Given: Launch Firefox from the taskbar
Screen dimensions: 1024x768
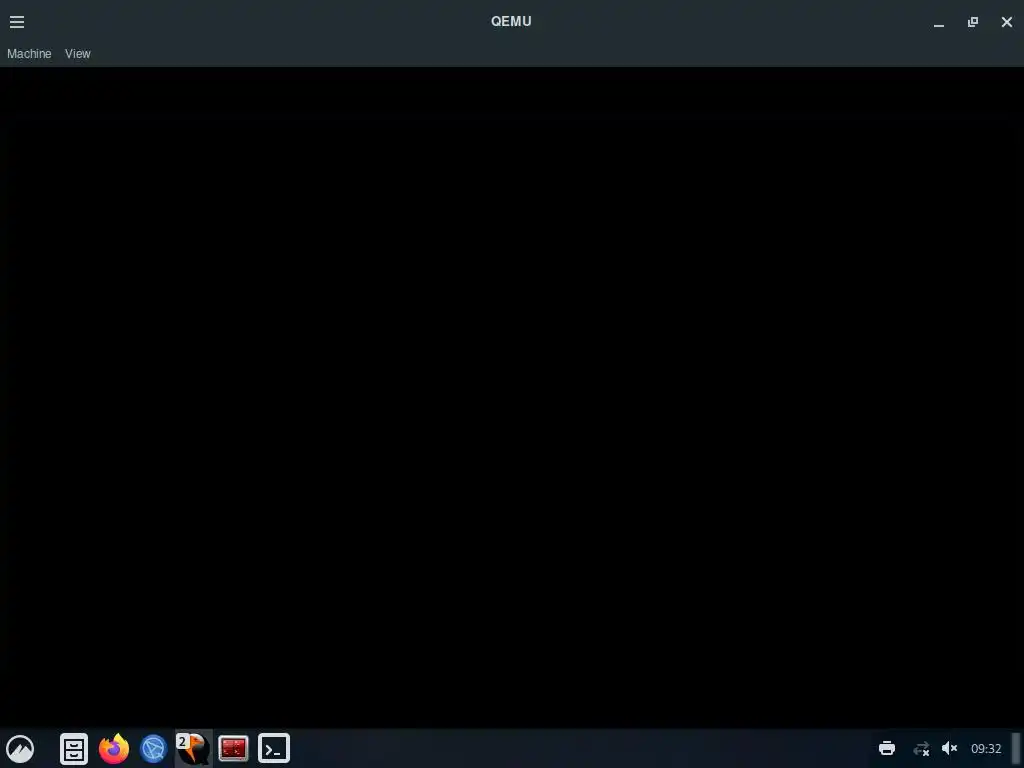Looking at the screenshot, I should (x=114, y=748).
